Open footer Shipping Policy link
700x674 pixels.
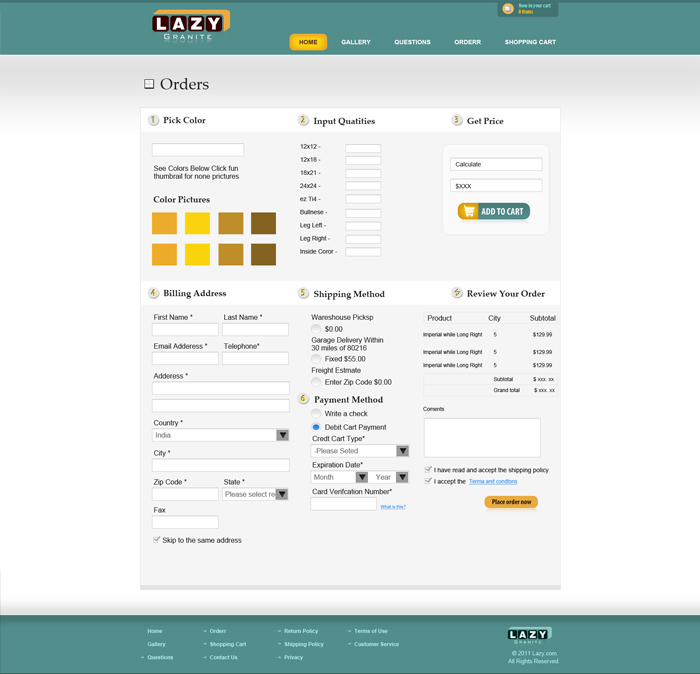click(304, 644)
